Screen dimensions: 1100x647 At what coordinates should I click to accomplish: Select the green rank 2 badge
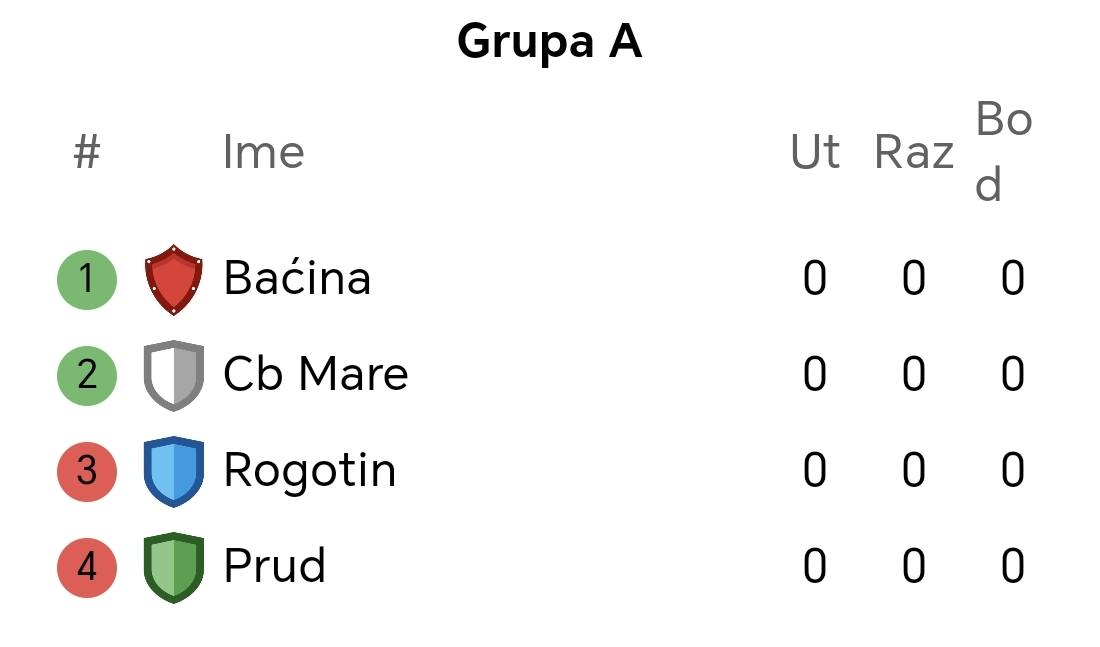(x=87, y=375)
